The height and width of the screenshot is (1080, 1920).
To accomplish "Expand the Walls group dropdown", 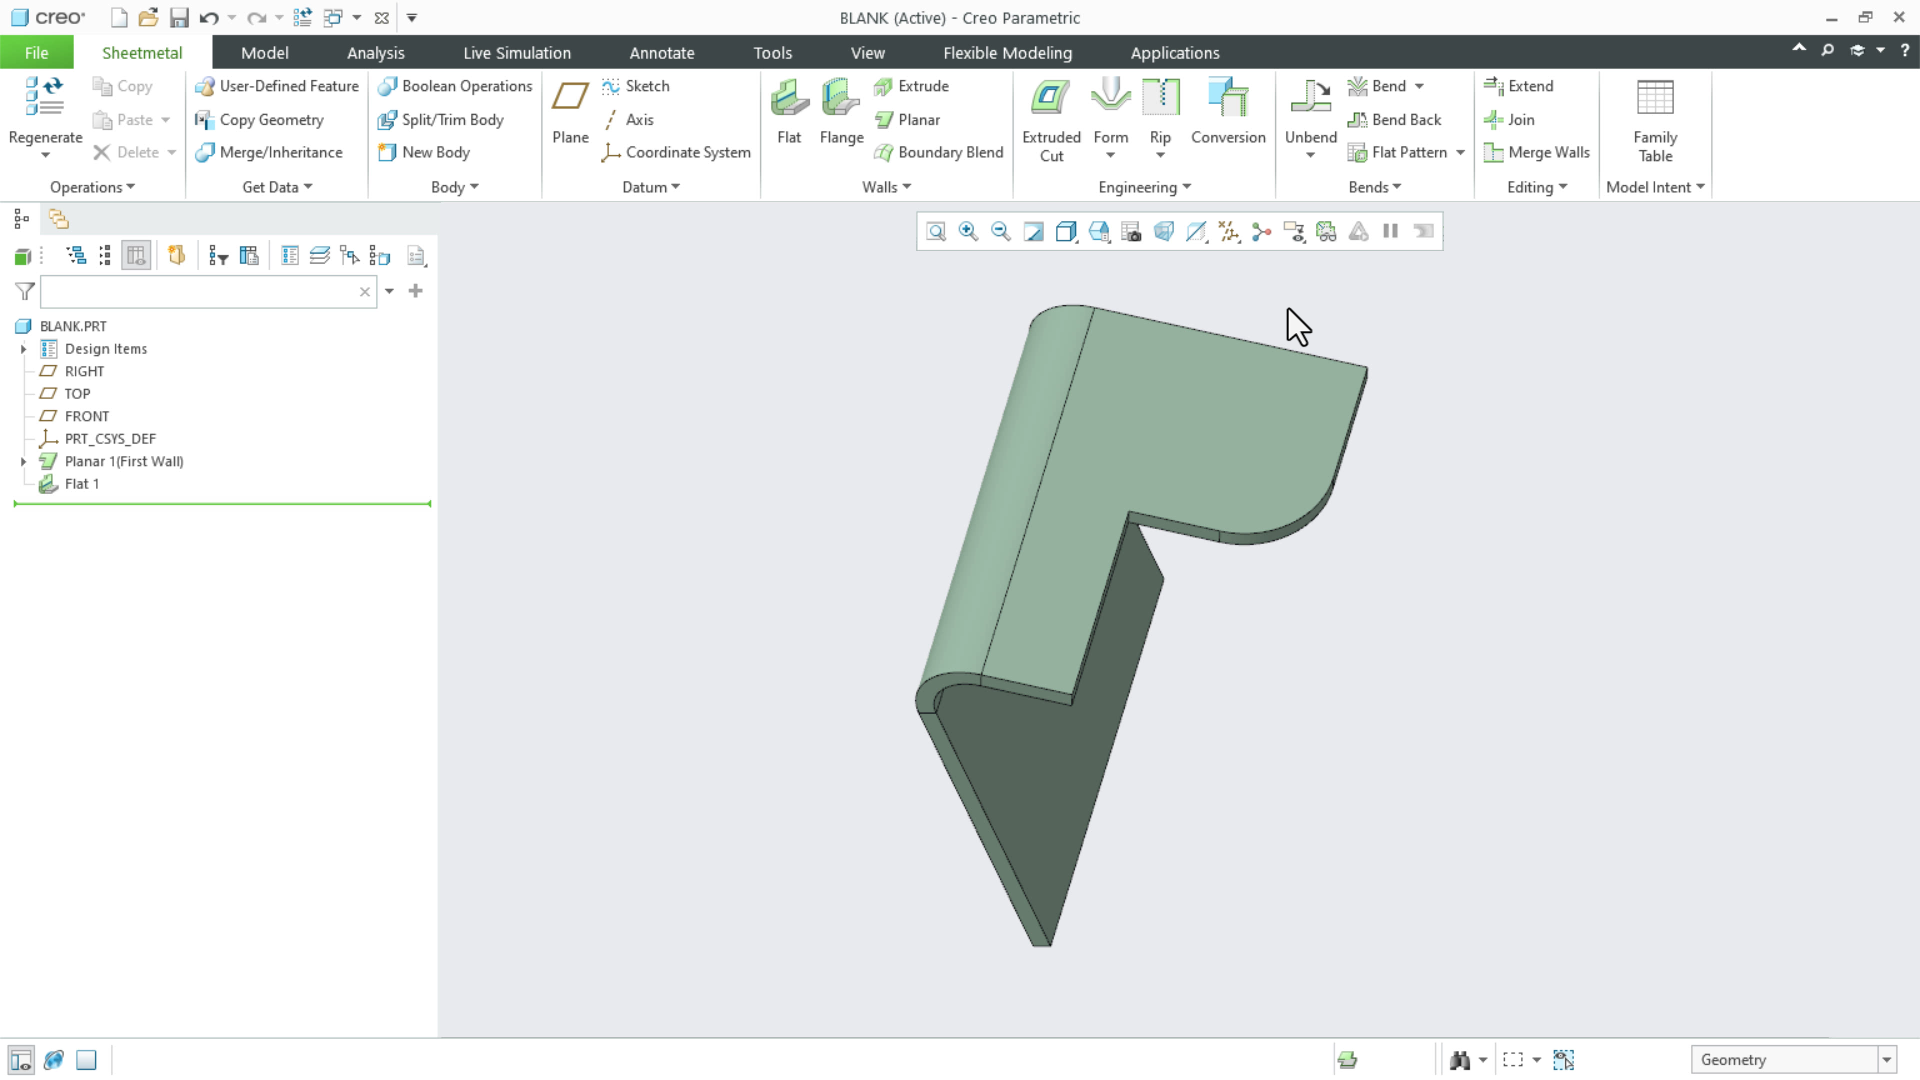I will click(x=887, y=187).
